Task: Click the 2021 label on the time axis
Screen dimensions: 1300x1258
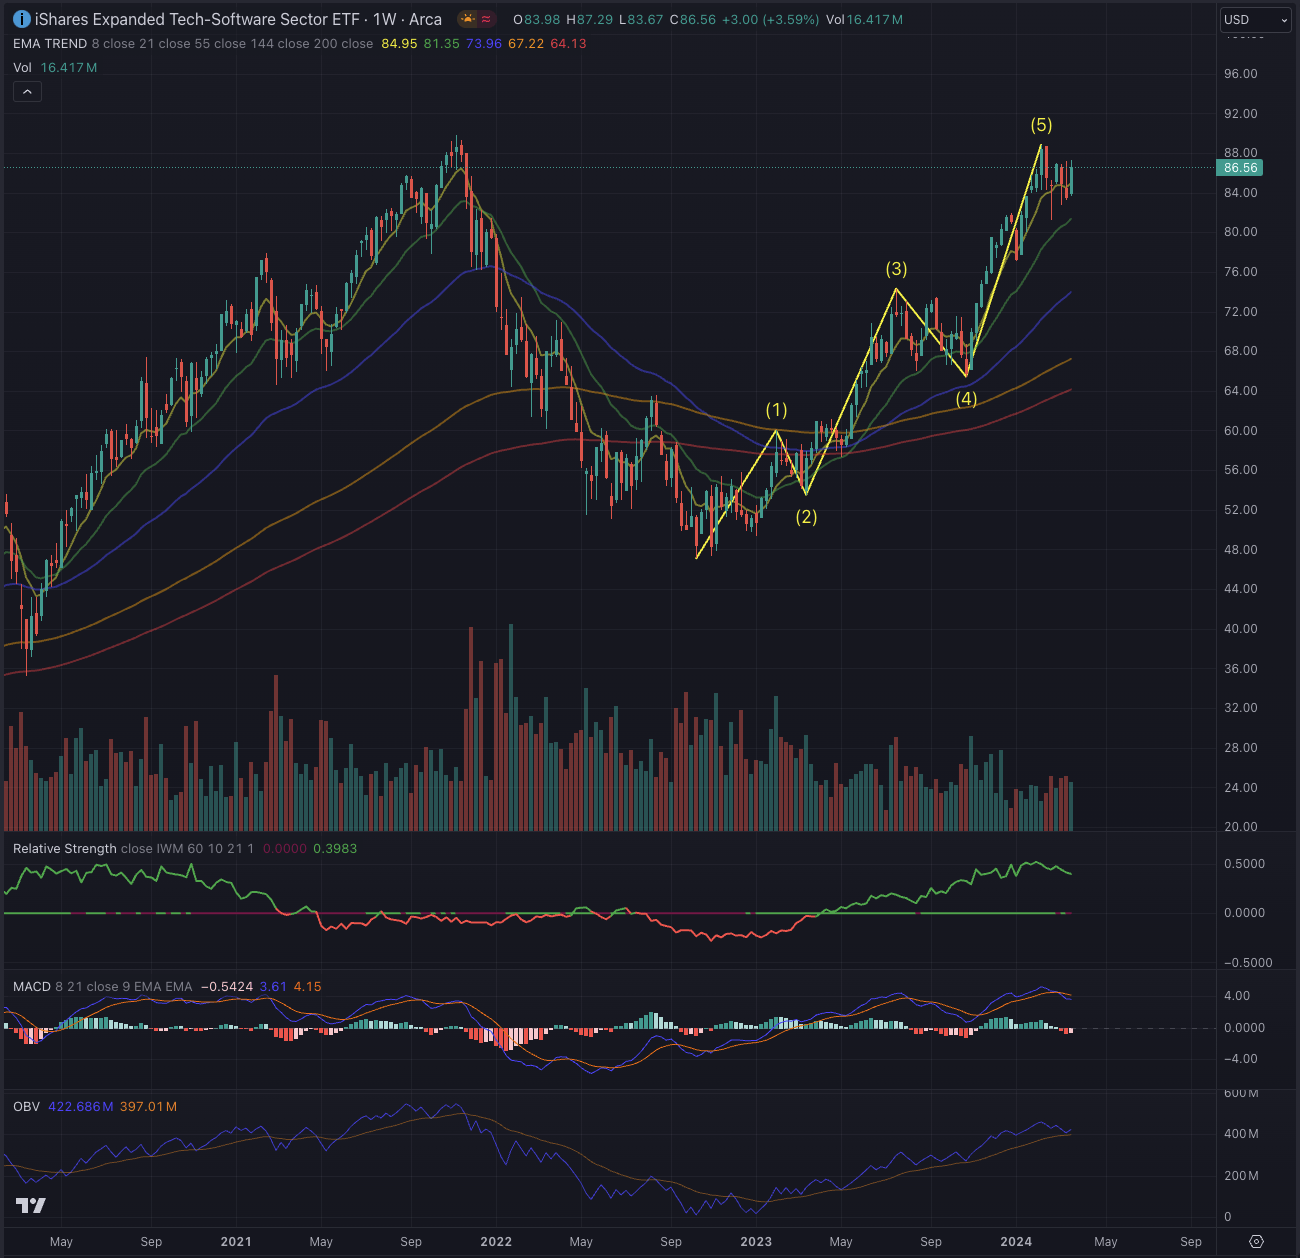Action: (x=236, y=1242)
